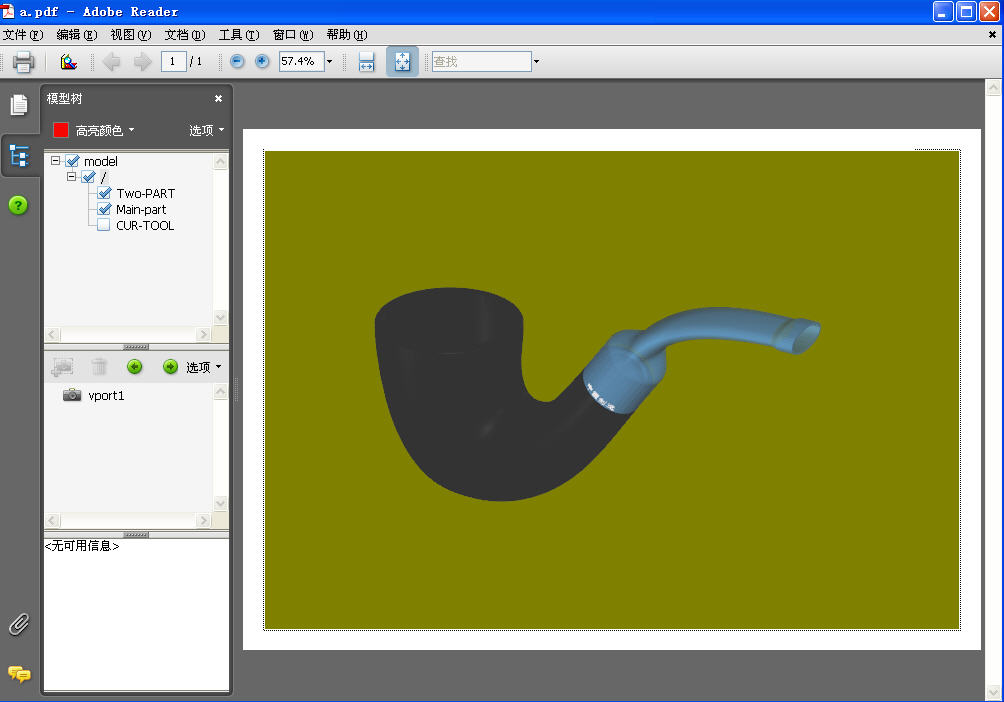Click the create view camera icon
The width and height of the screenshot is (1004, 702).
coord(62,366)
